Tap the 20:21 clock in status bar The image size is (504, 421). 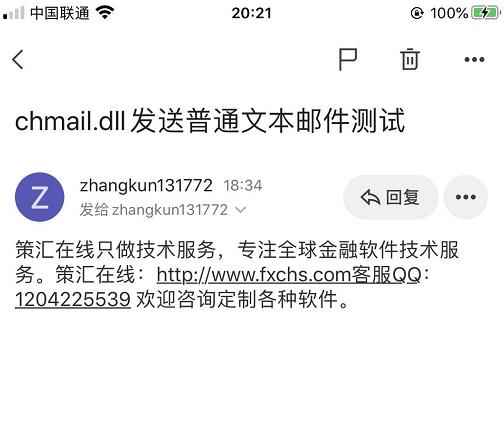click(252, 13)
